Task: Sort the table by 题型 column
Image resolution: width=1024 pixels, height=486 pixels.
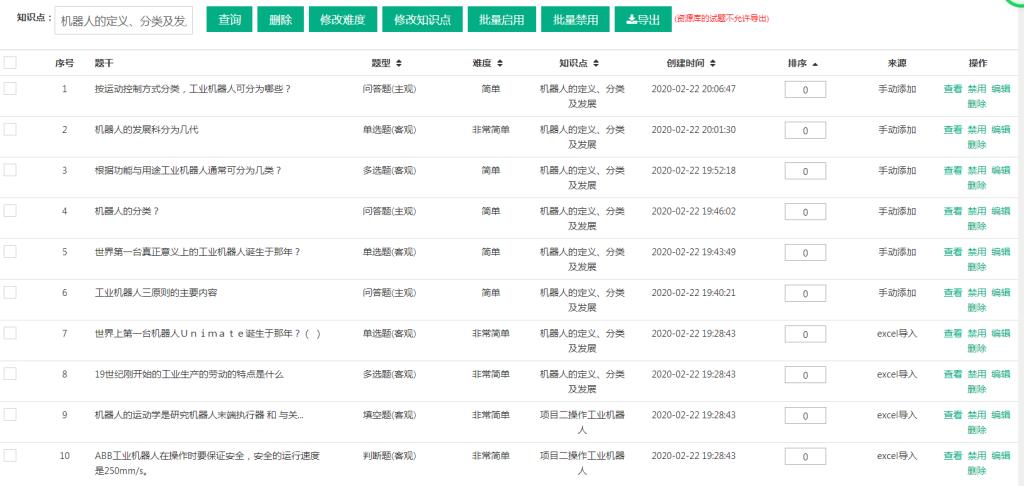Action: [x=398, y=63]
